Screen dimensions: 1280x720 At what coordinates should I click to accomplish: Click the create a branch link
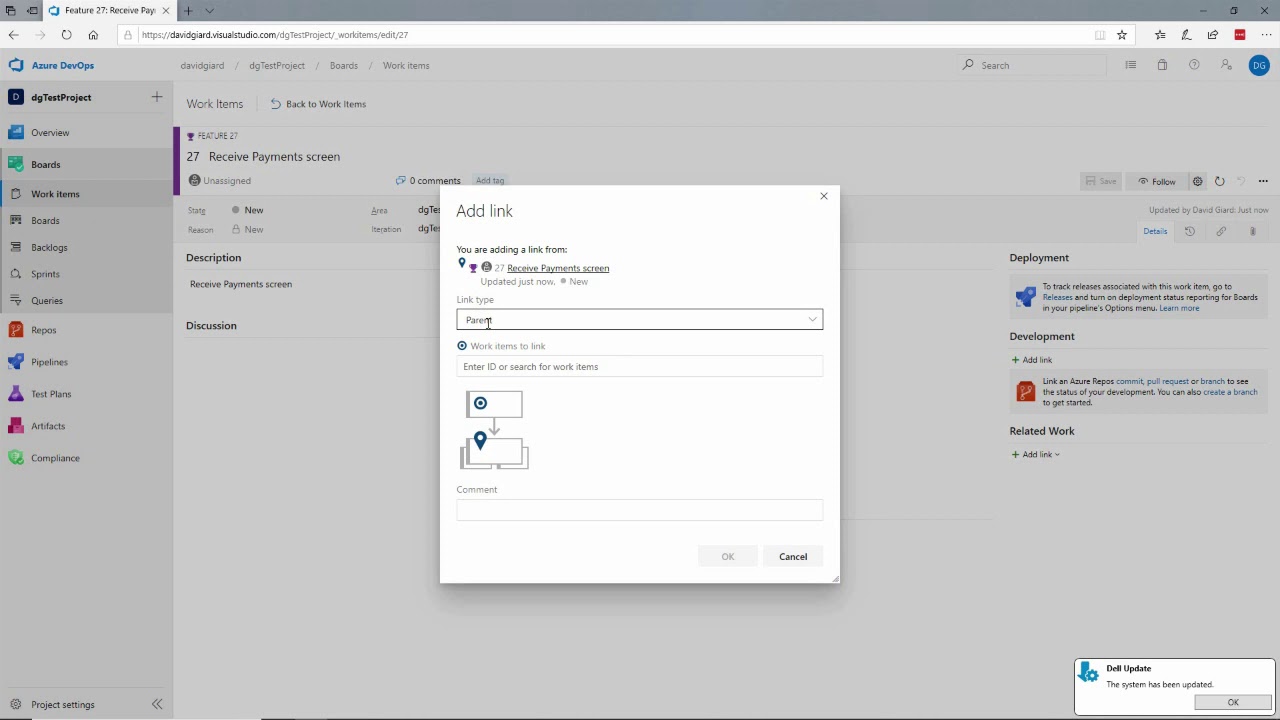(1230, 392)
